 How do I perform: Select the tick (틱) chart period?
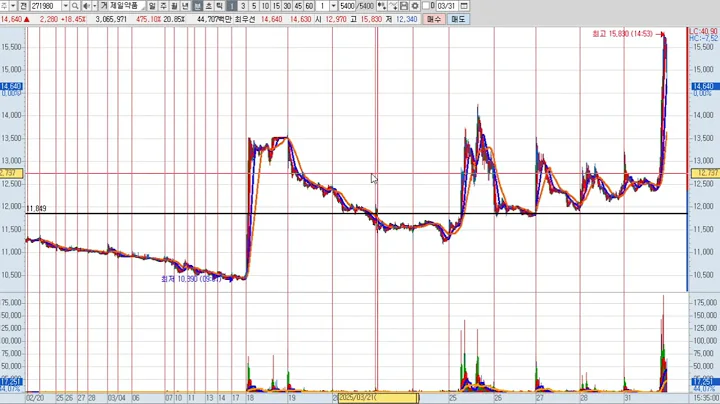click(219, 6)
